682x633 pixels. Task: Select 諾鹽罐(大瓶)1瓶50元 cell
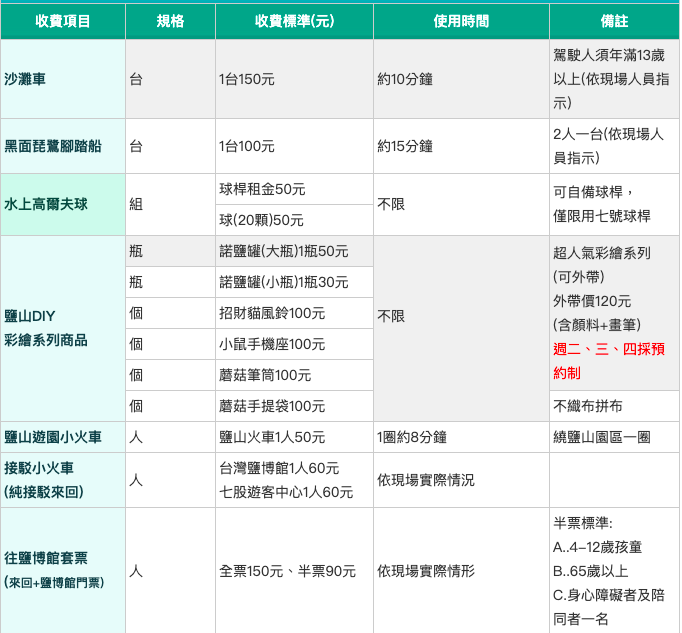tap(294, 251)
